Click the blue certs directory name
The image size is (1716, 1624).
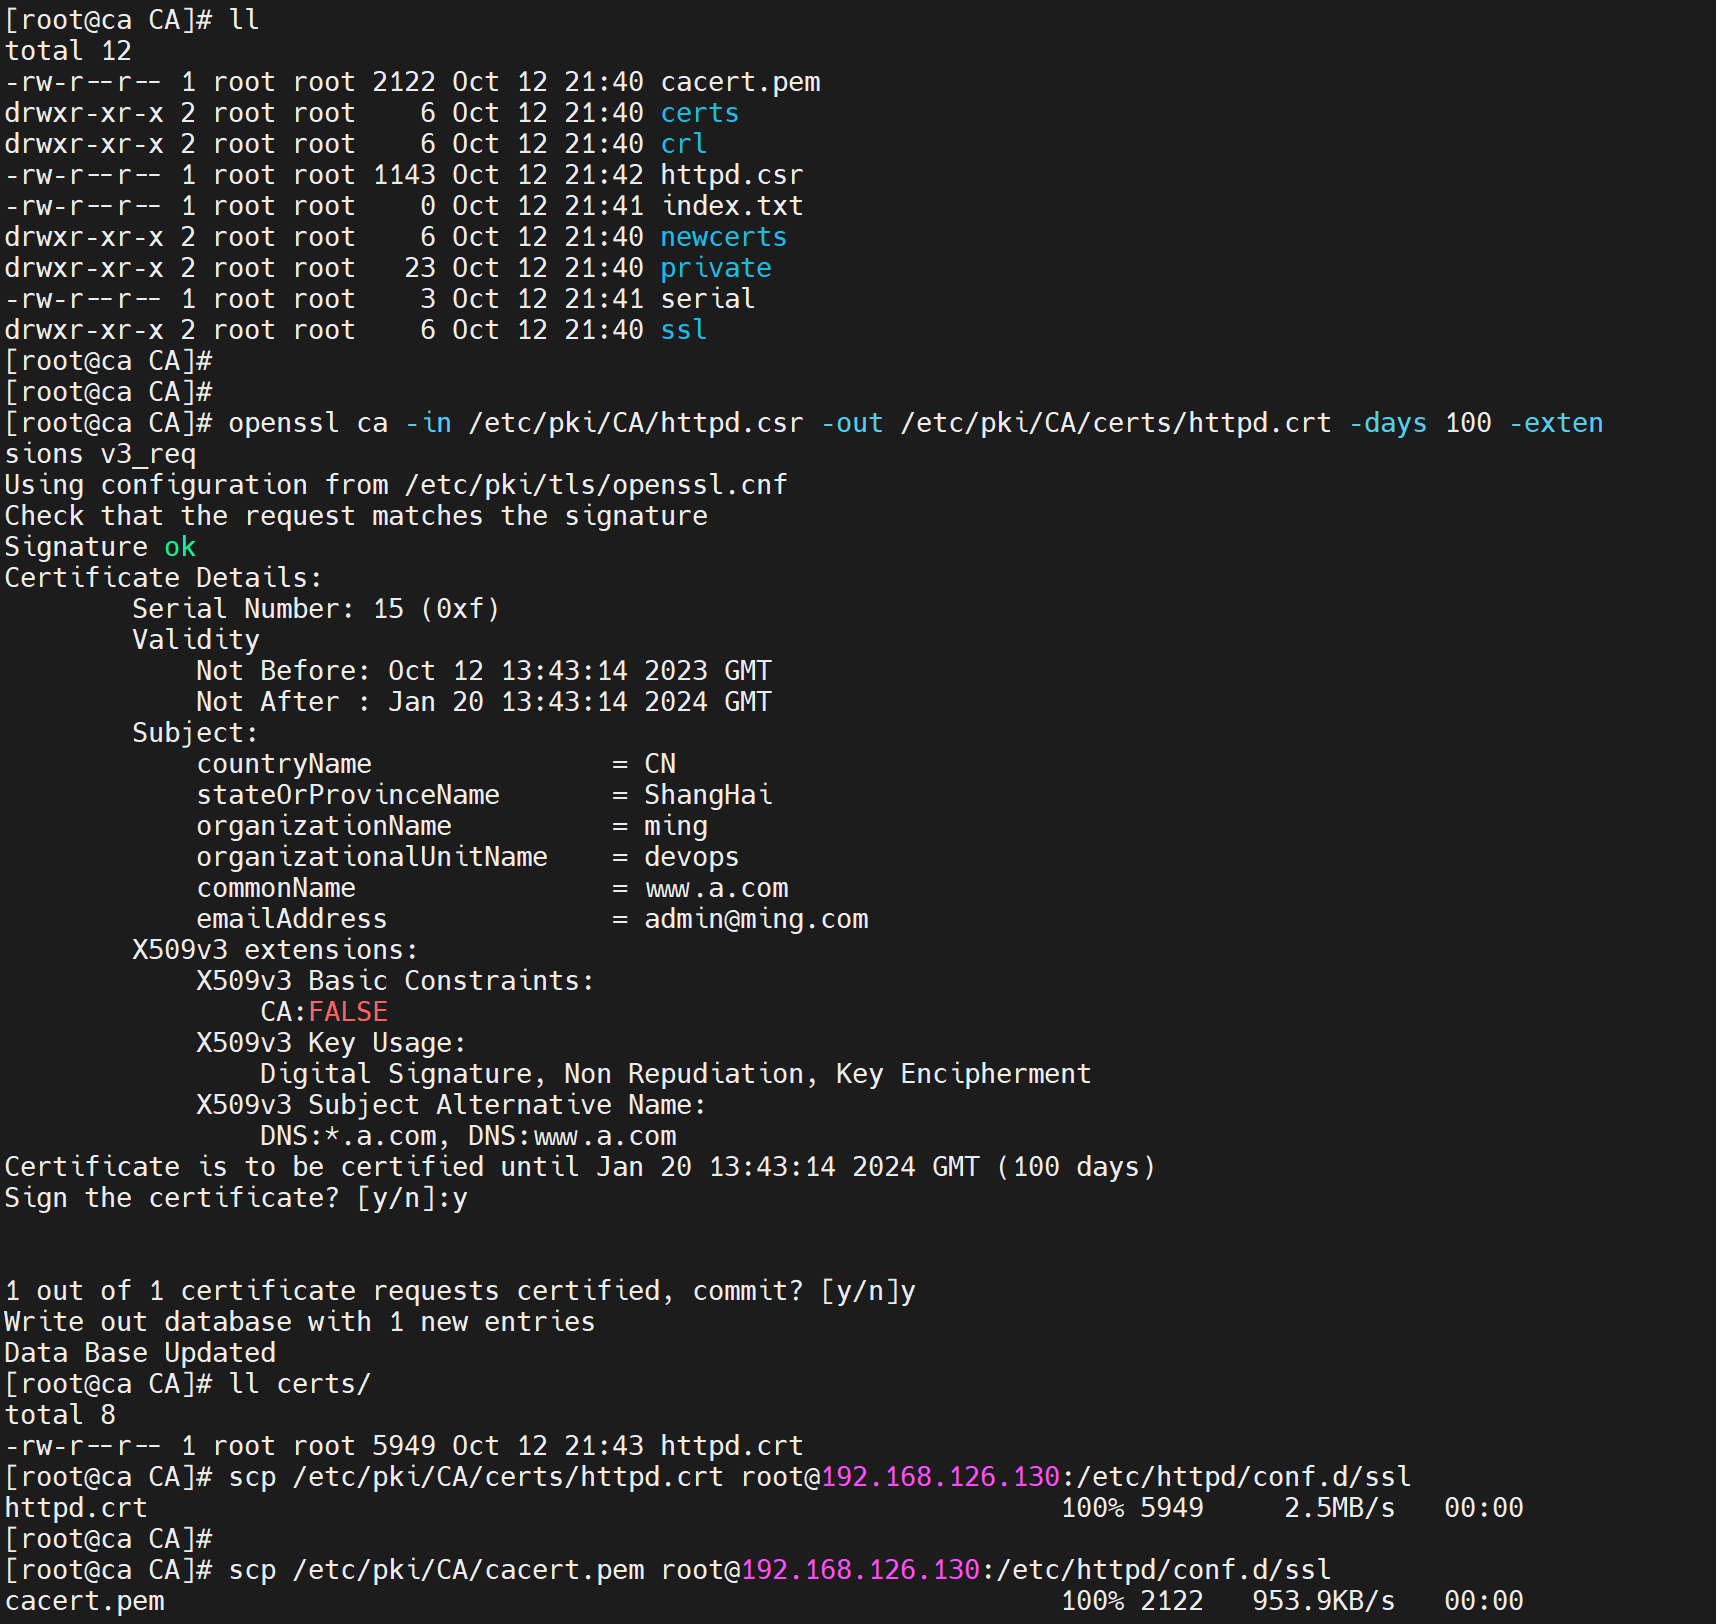(x=699, y=113)
